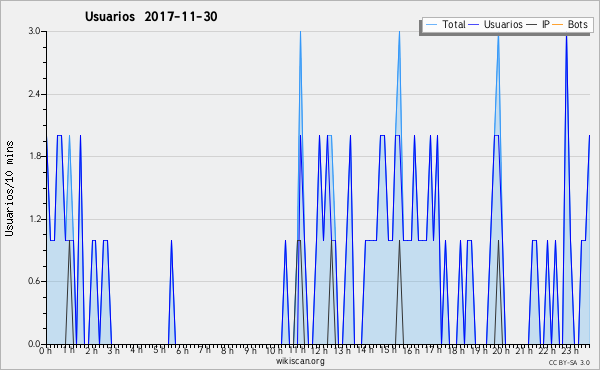Click the 6 h mark on the time axis

point(182,351)
